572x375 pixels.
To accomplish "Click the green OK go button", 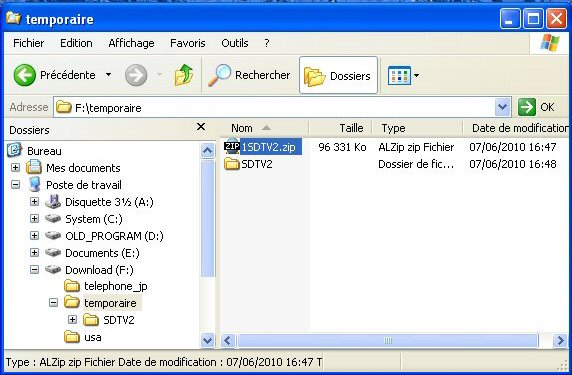I will 537,107.
